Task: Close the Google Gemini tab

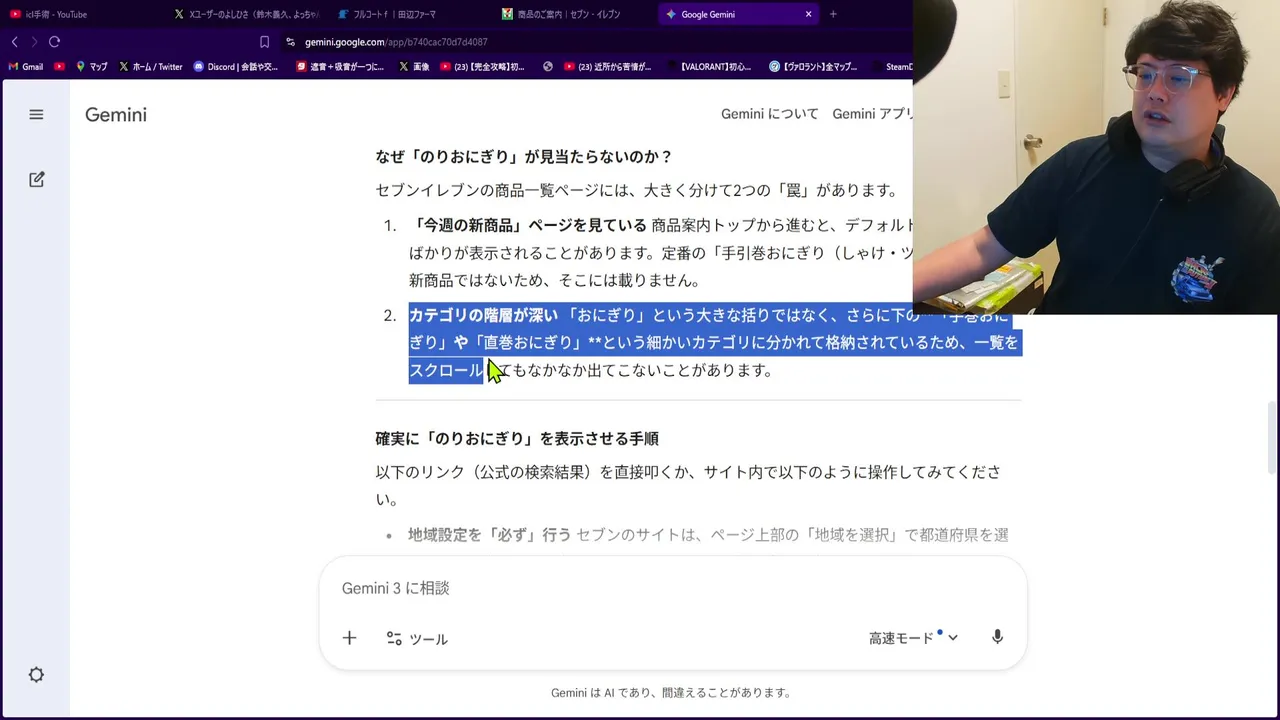Action: 808,14
